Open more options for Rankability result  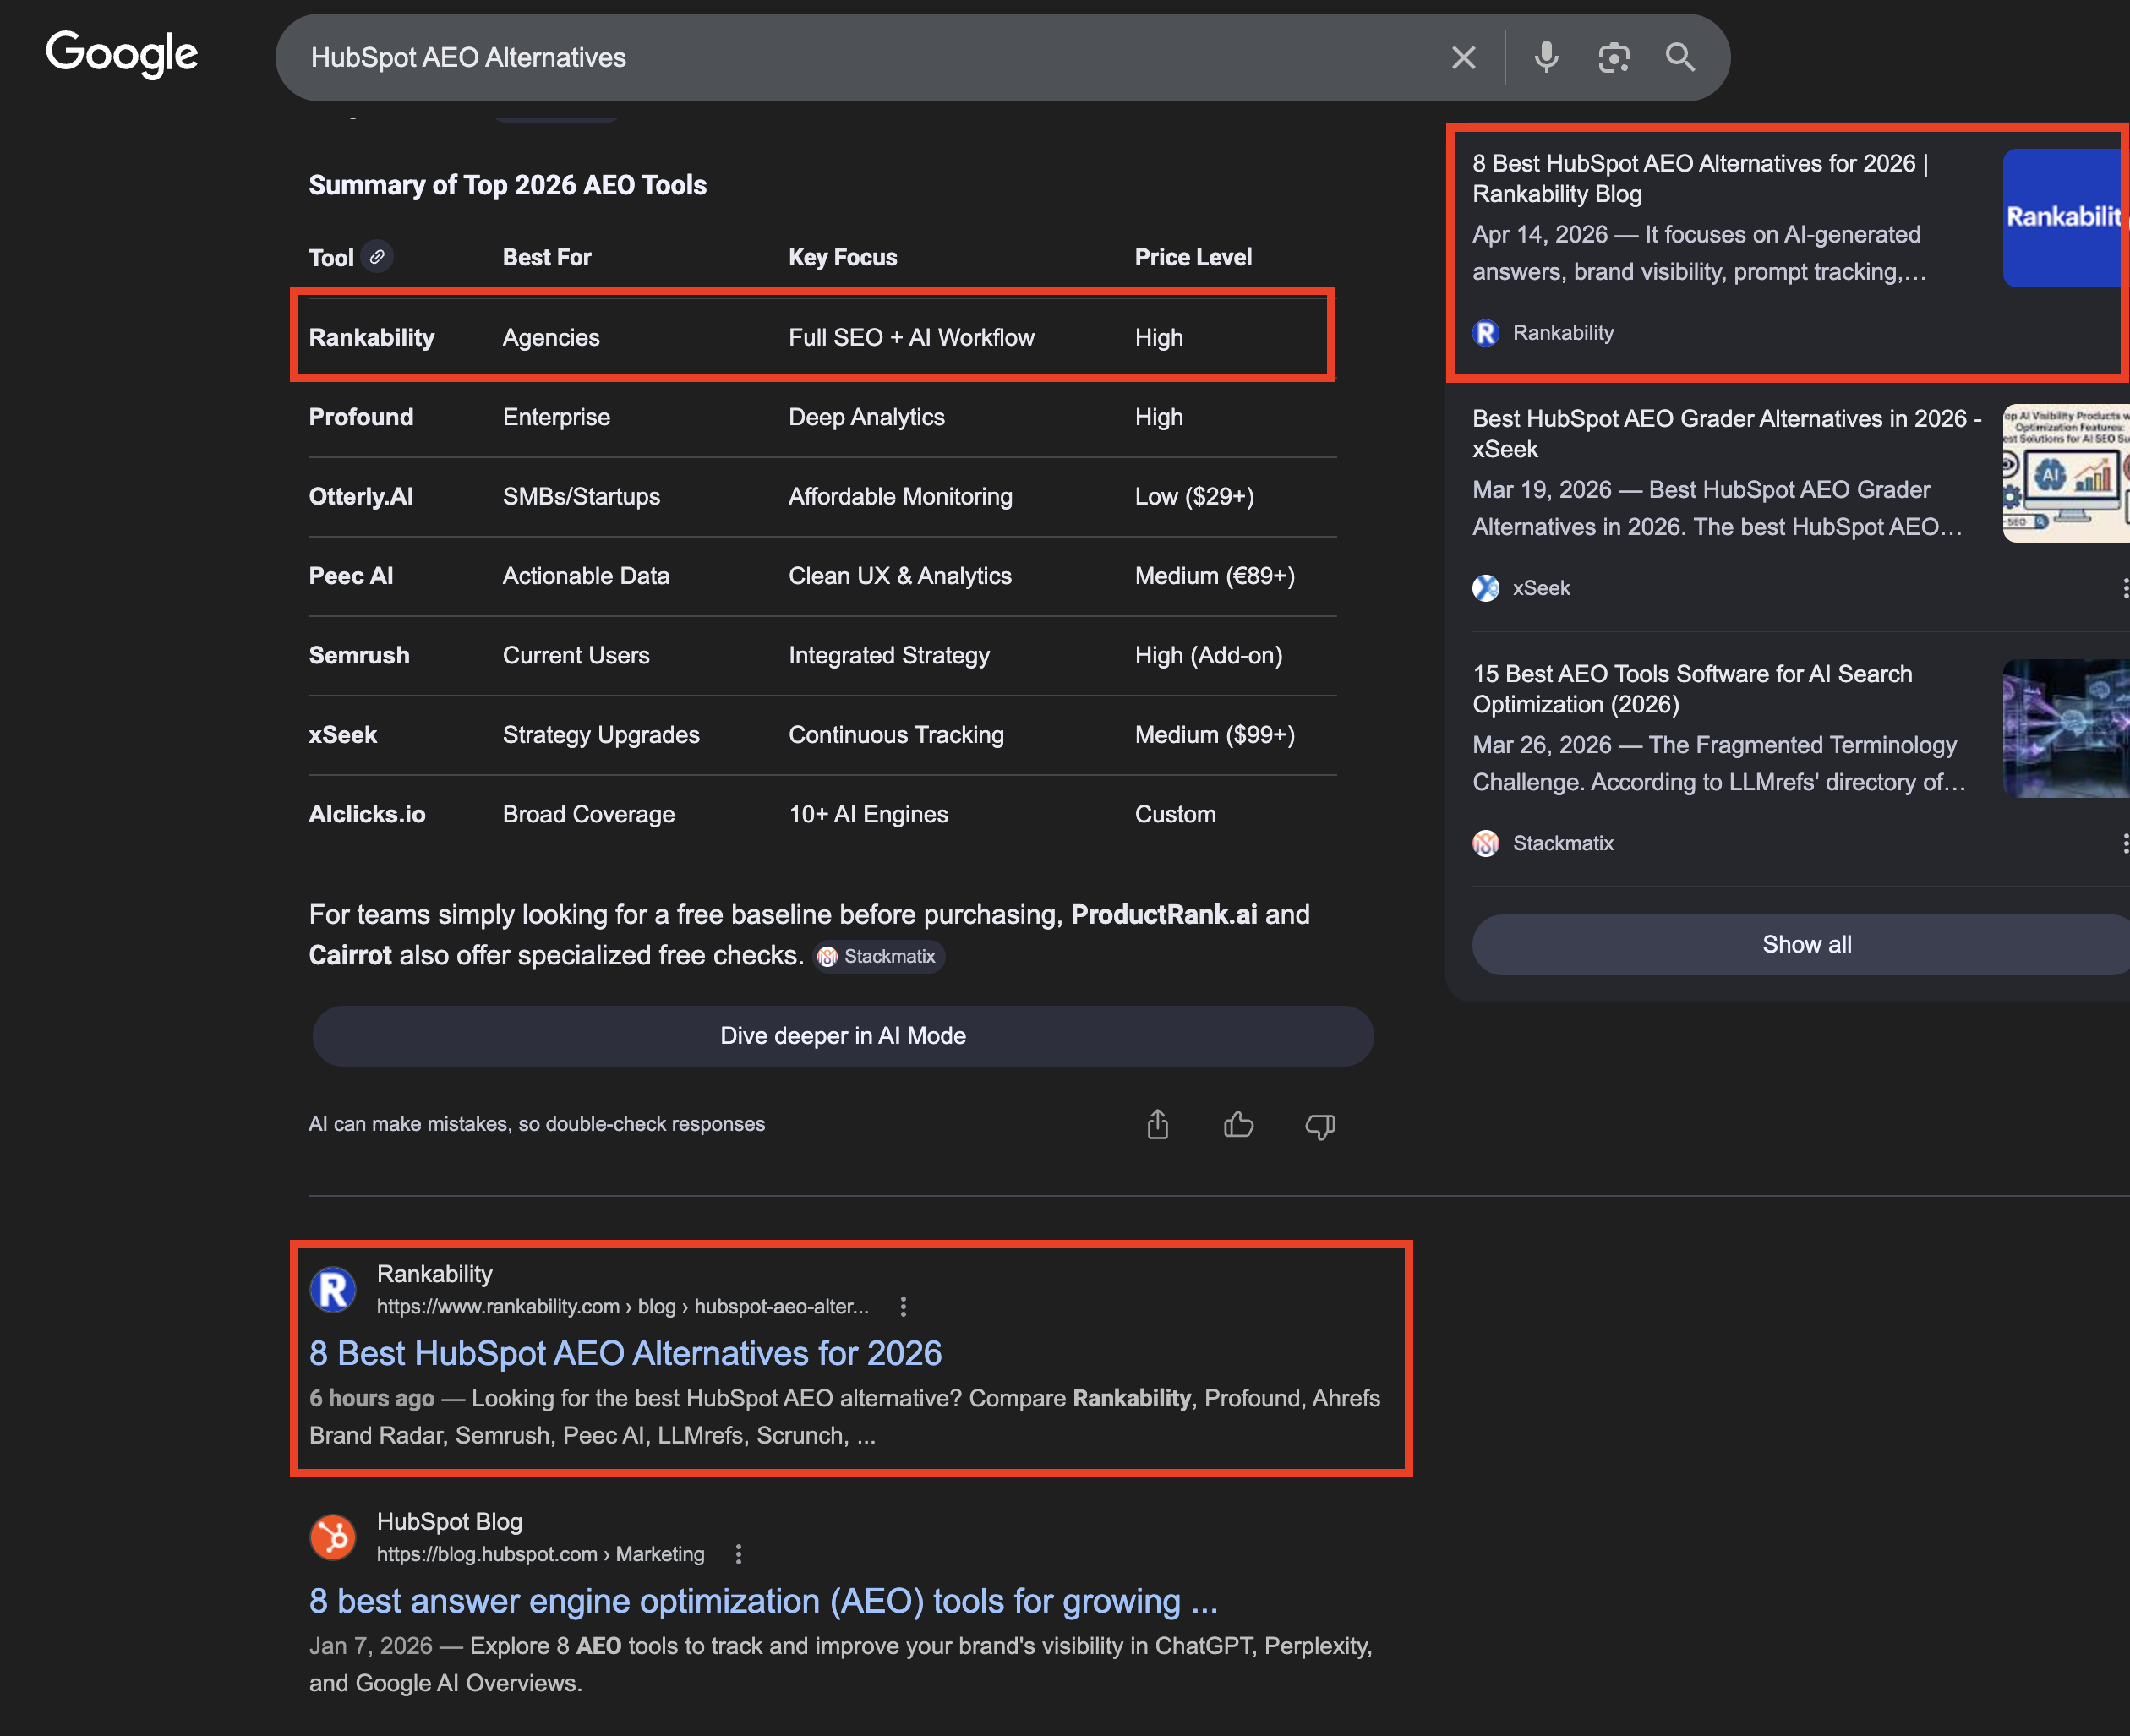point(903,1306)
